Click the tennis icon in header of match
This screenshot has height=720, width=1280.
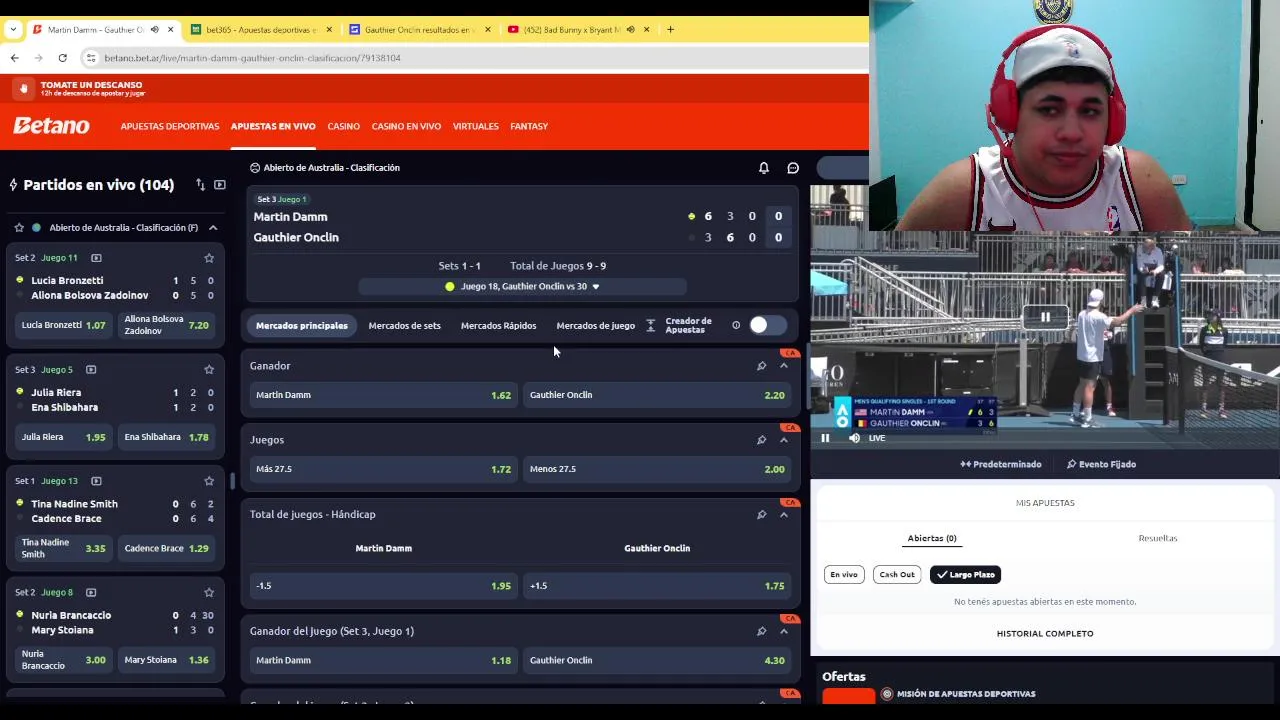pos(255,168)
